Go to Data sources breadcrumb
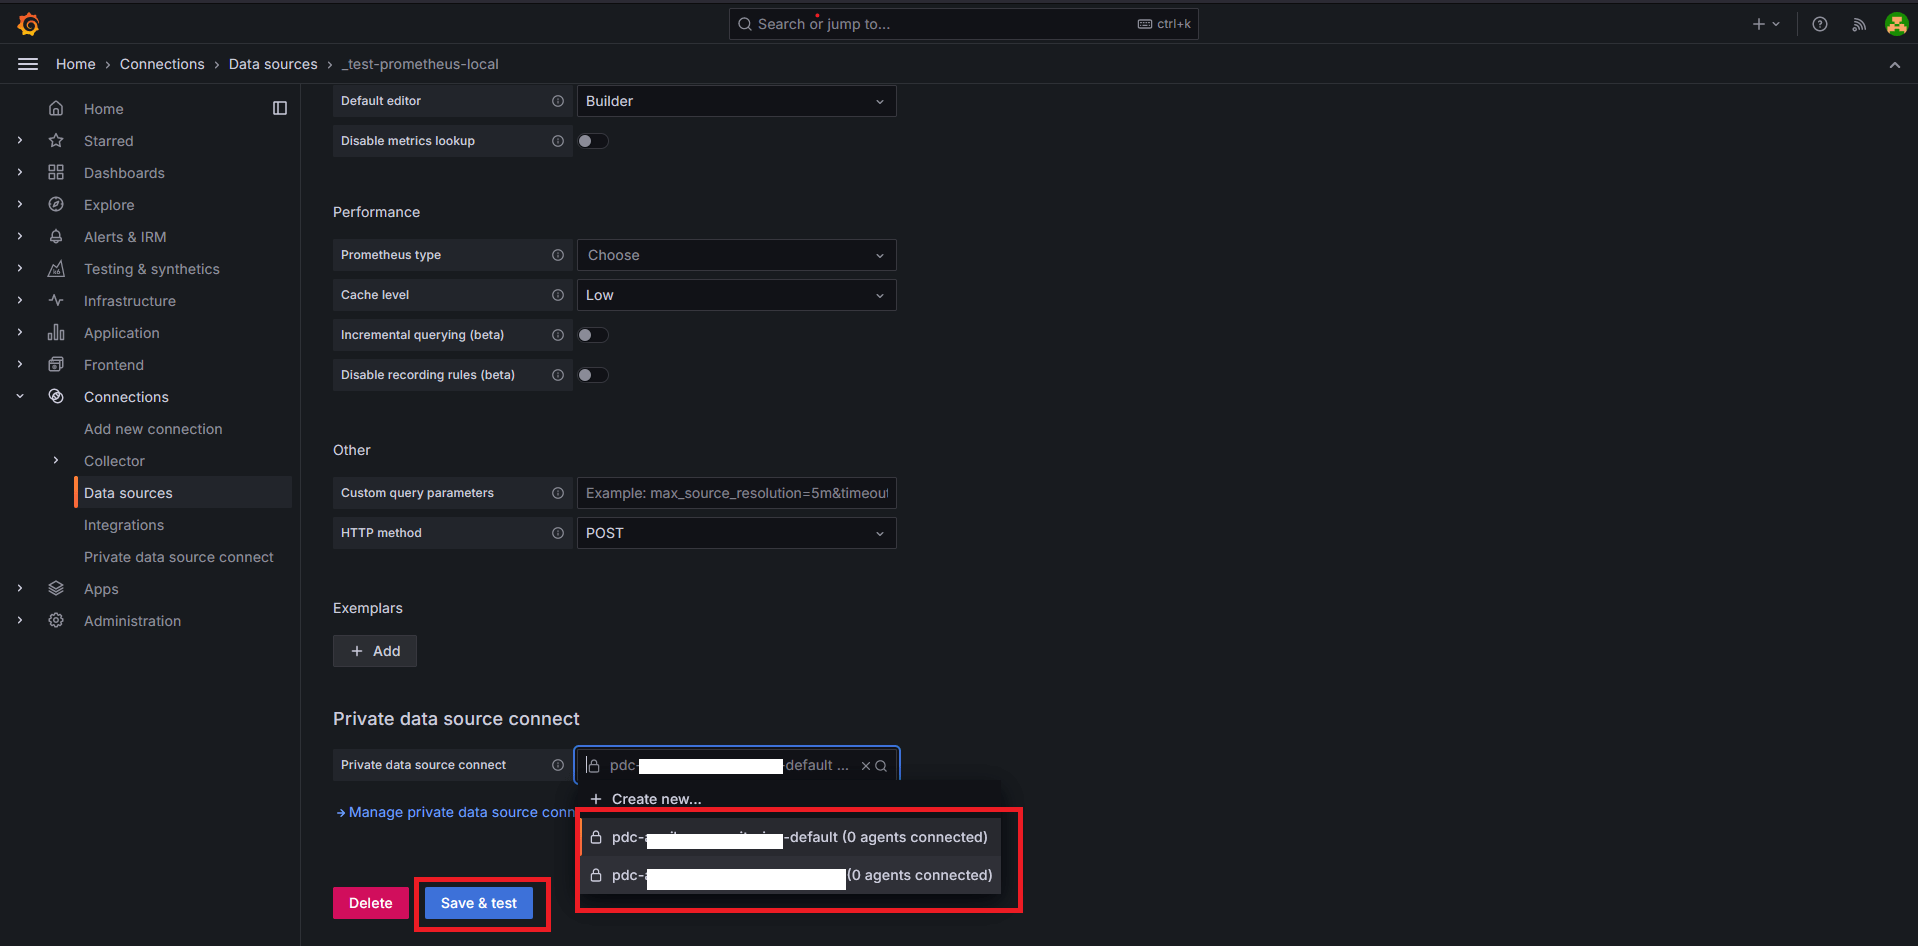This screenshot has width=1918, height=946. coord(273,64)
